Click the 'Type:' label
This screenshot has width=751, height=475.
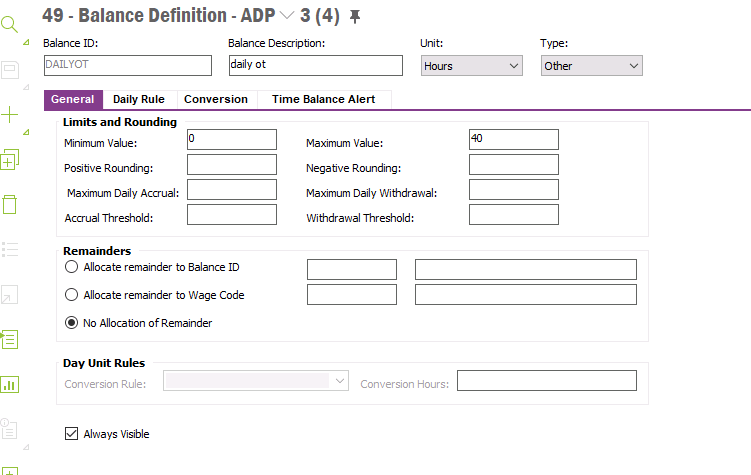pos(554,43)
